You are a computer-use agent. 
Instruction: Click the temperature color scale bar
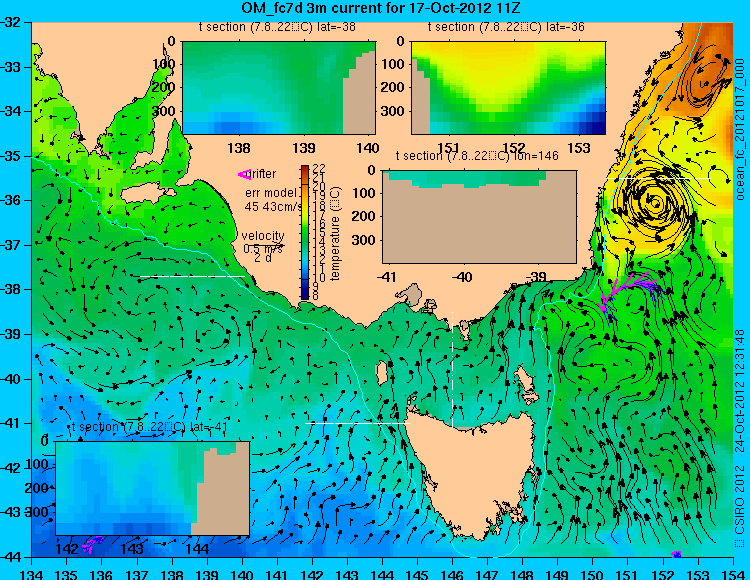click(305, 232)
